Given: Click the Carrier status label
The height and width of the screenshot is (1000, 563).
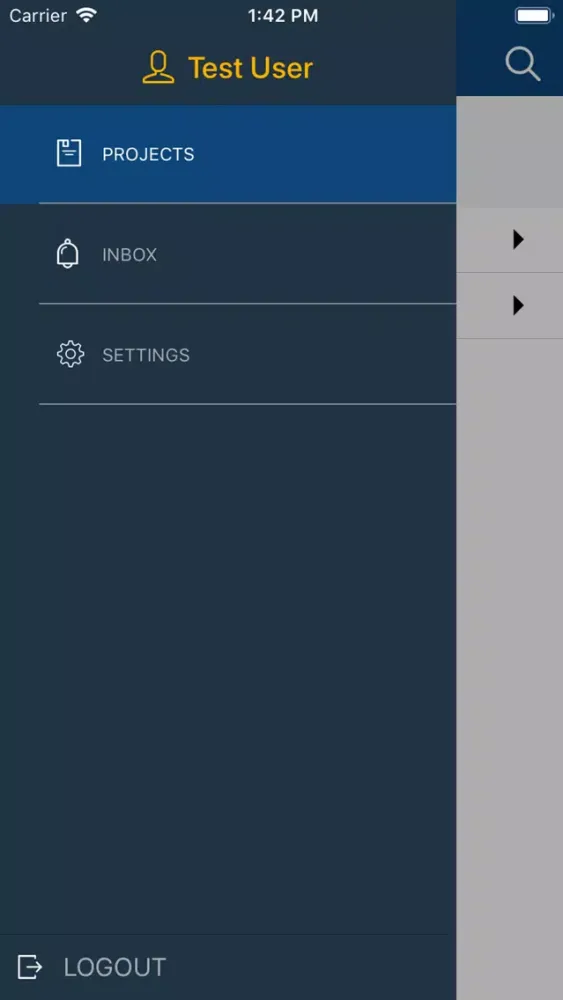Looking at the screenshot, I should tap(38, 15).
